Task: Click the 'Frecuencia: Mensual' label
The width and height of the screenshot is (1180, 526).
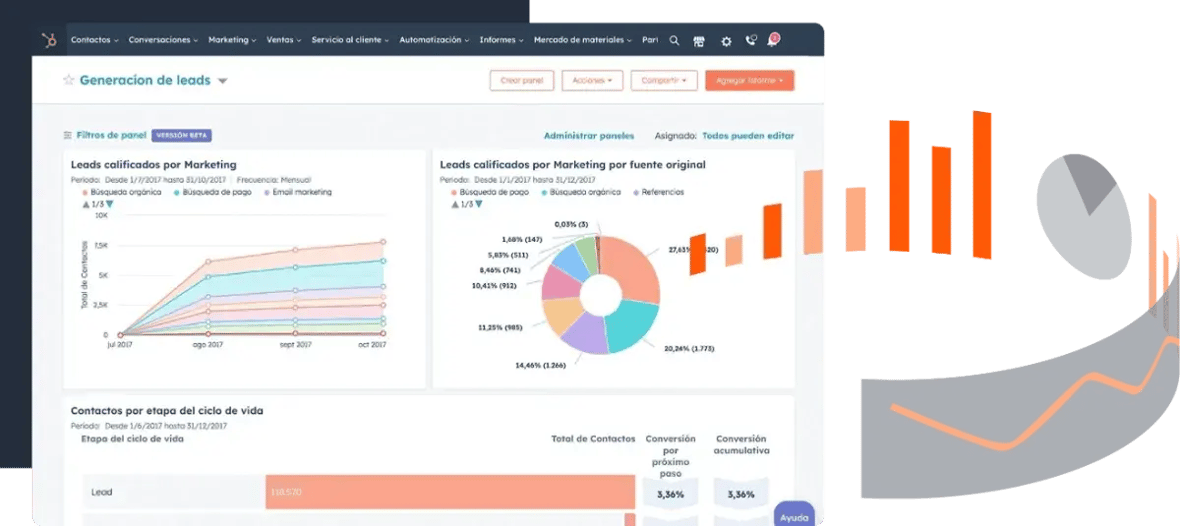Action: click(273, 180)
